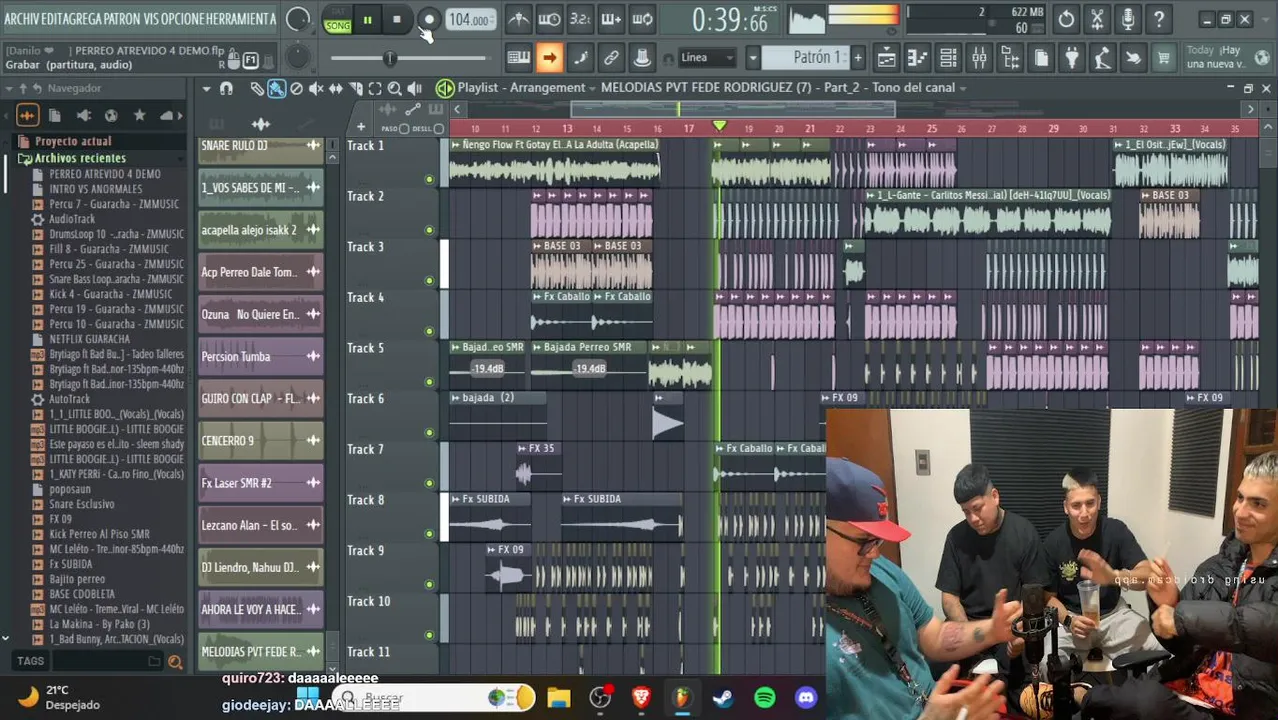
Task: Adjust the main volume knob
Action: coord(298,19)
